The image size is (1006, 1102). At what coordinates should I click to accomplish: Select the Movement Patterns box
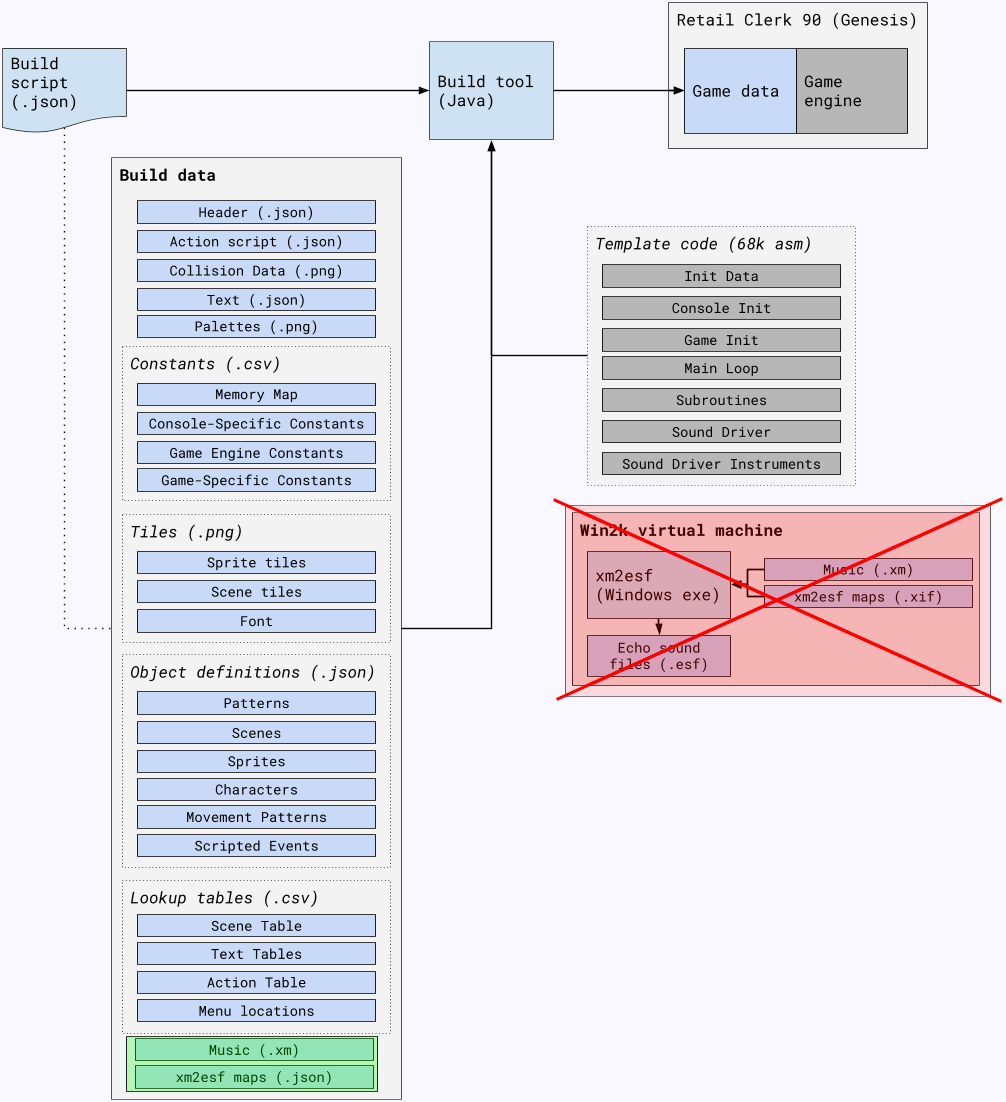pos(256,817)
